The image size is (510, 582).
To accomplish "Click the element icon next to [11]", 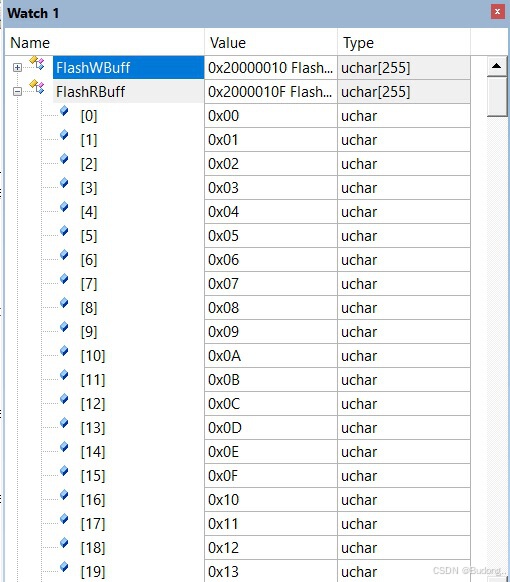I will (x=64, y=375).
